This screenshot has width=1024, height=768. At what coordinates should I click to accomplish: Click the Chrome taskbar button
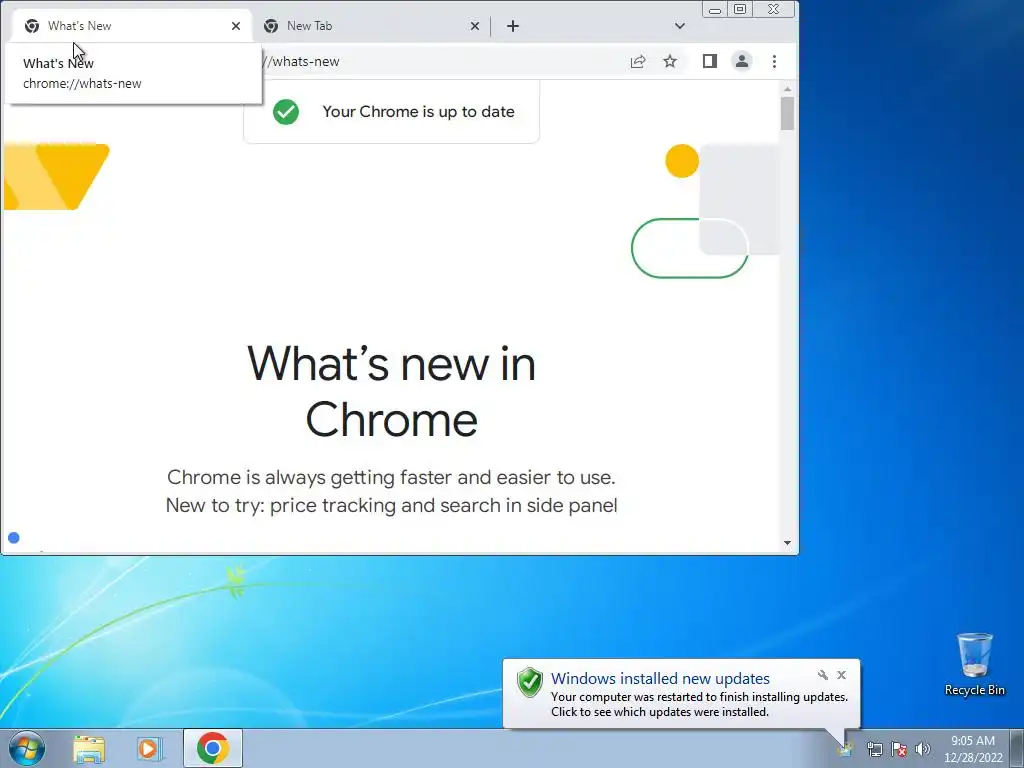[x=213, y=748]
